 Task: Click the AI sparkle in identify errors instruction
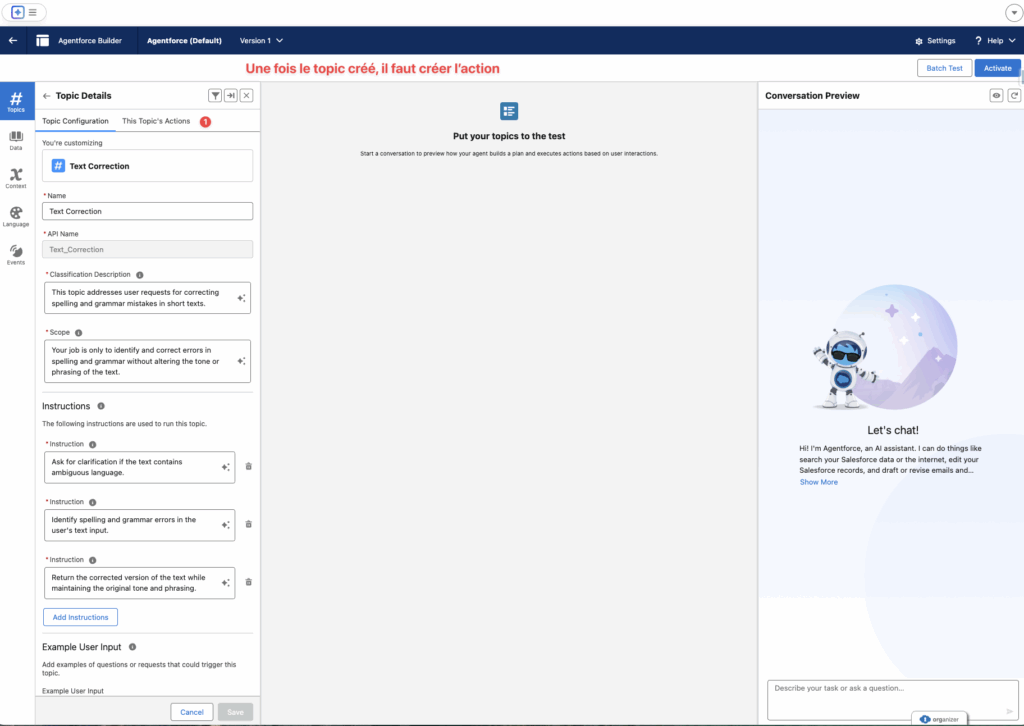click(x=225, y=525)
